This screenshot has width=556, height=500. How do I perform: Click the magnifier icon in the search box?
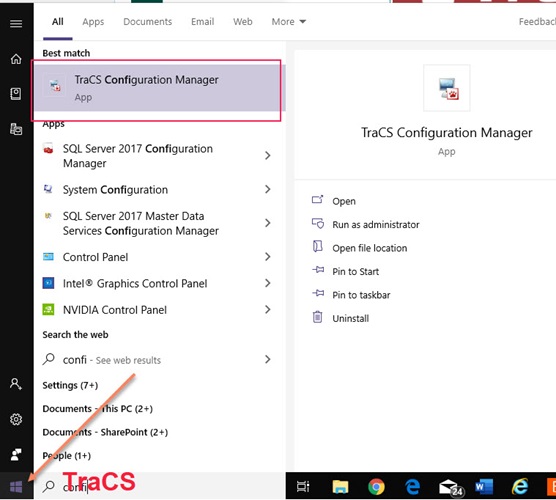49,487
